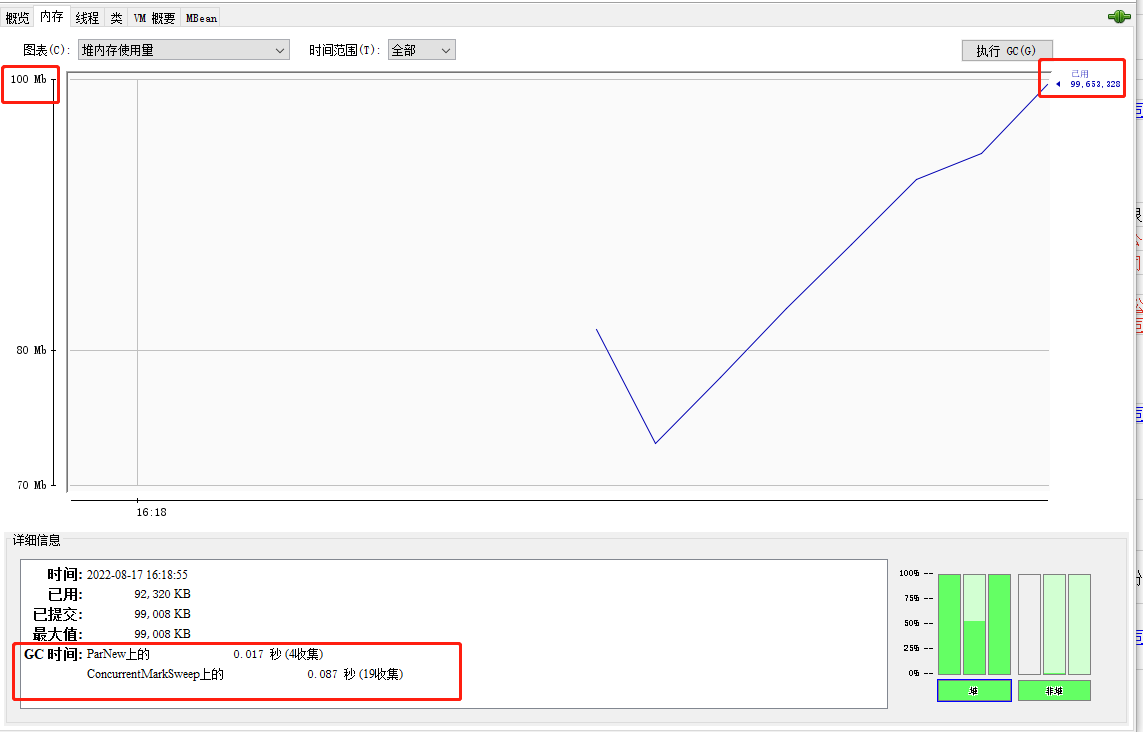Open the 类 classes tab
Screen dimensions: 1143x732
[117, 17]
